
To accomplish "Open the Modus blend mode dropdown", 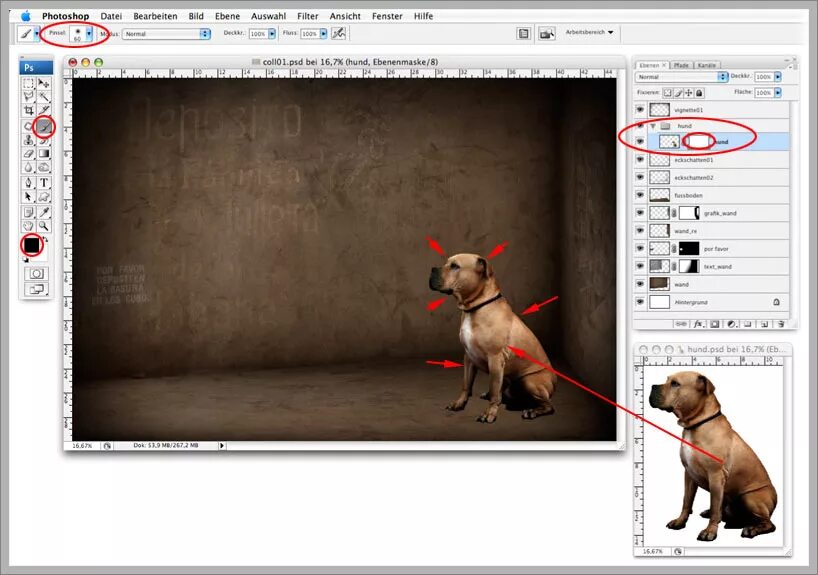I will (166, 33).
